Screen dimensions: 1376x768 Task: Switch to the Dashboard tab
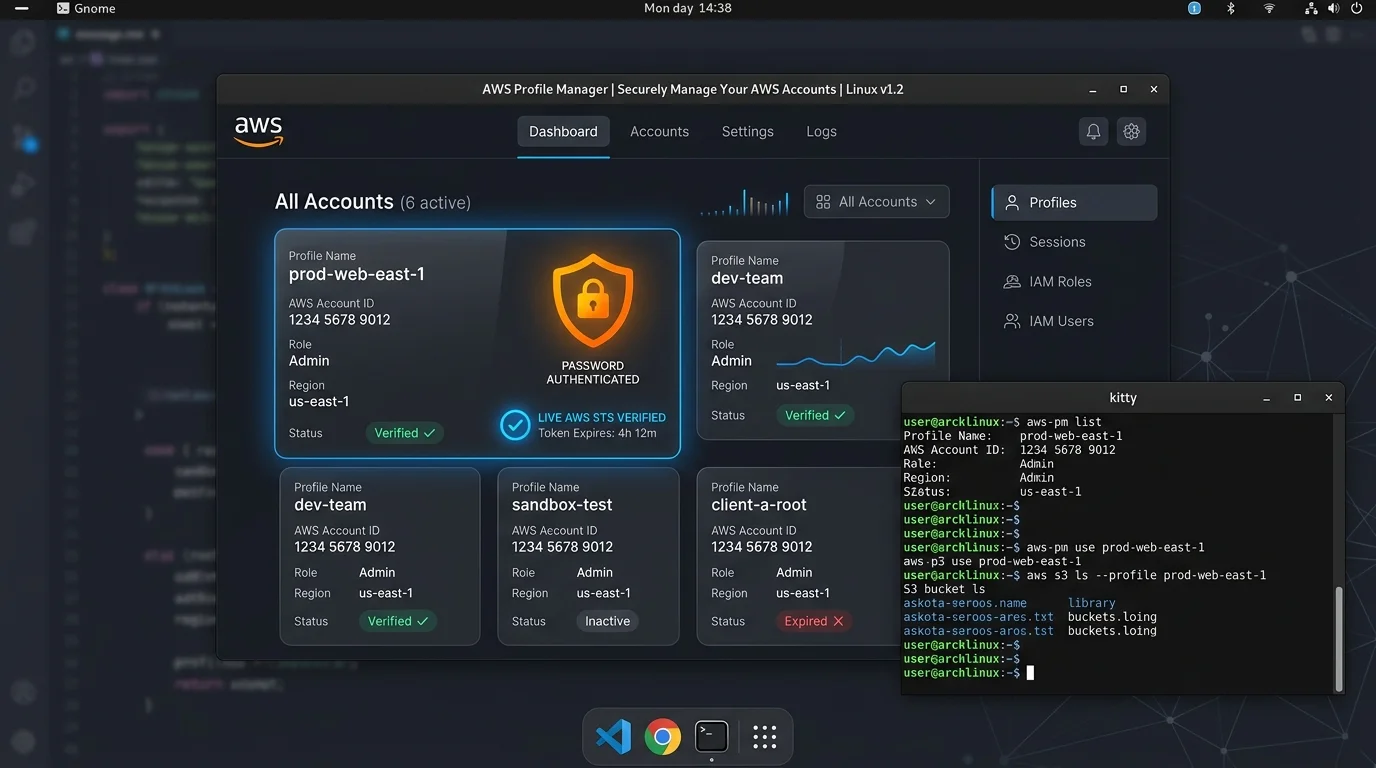[x=563, y=132]
